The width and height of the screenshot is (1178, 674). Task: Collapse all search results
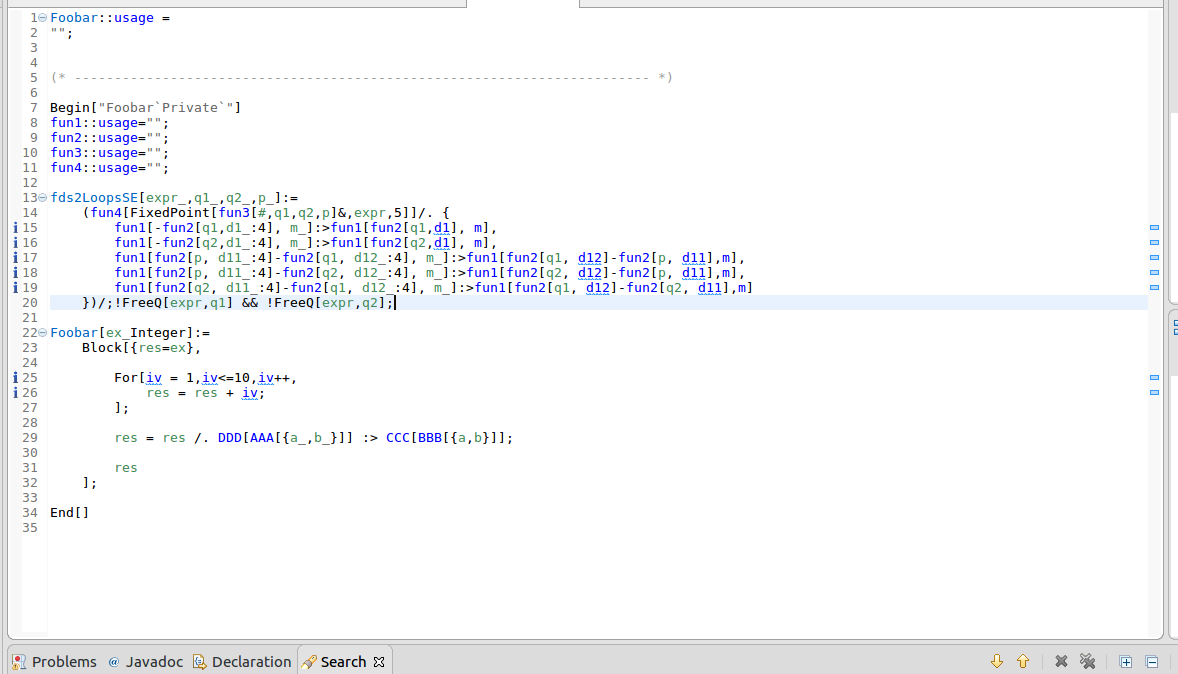(x=1151, y=661)
